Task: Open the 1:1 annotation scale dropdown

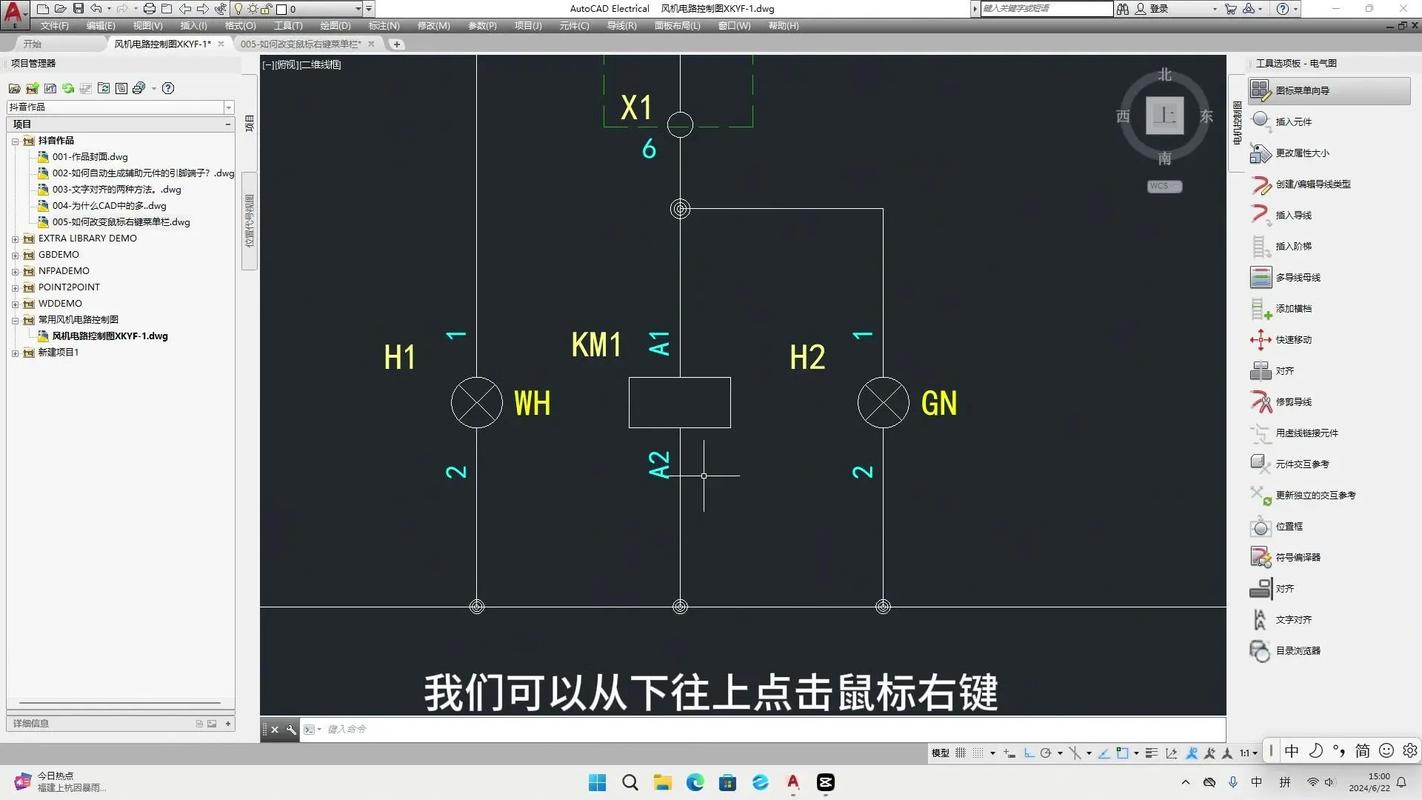Action: pyautogui.click(x=1249, y=753)
